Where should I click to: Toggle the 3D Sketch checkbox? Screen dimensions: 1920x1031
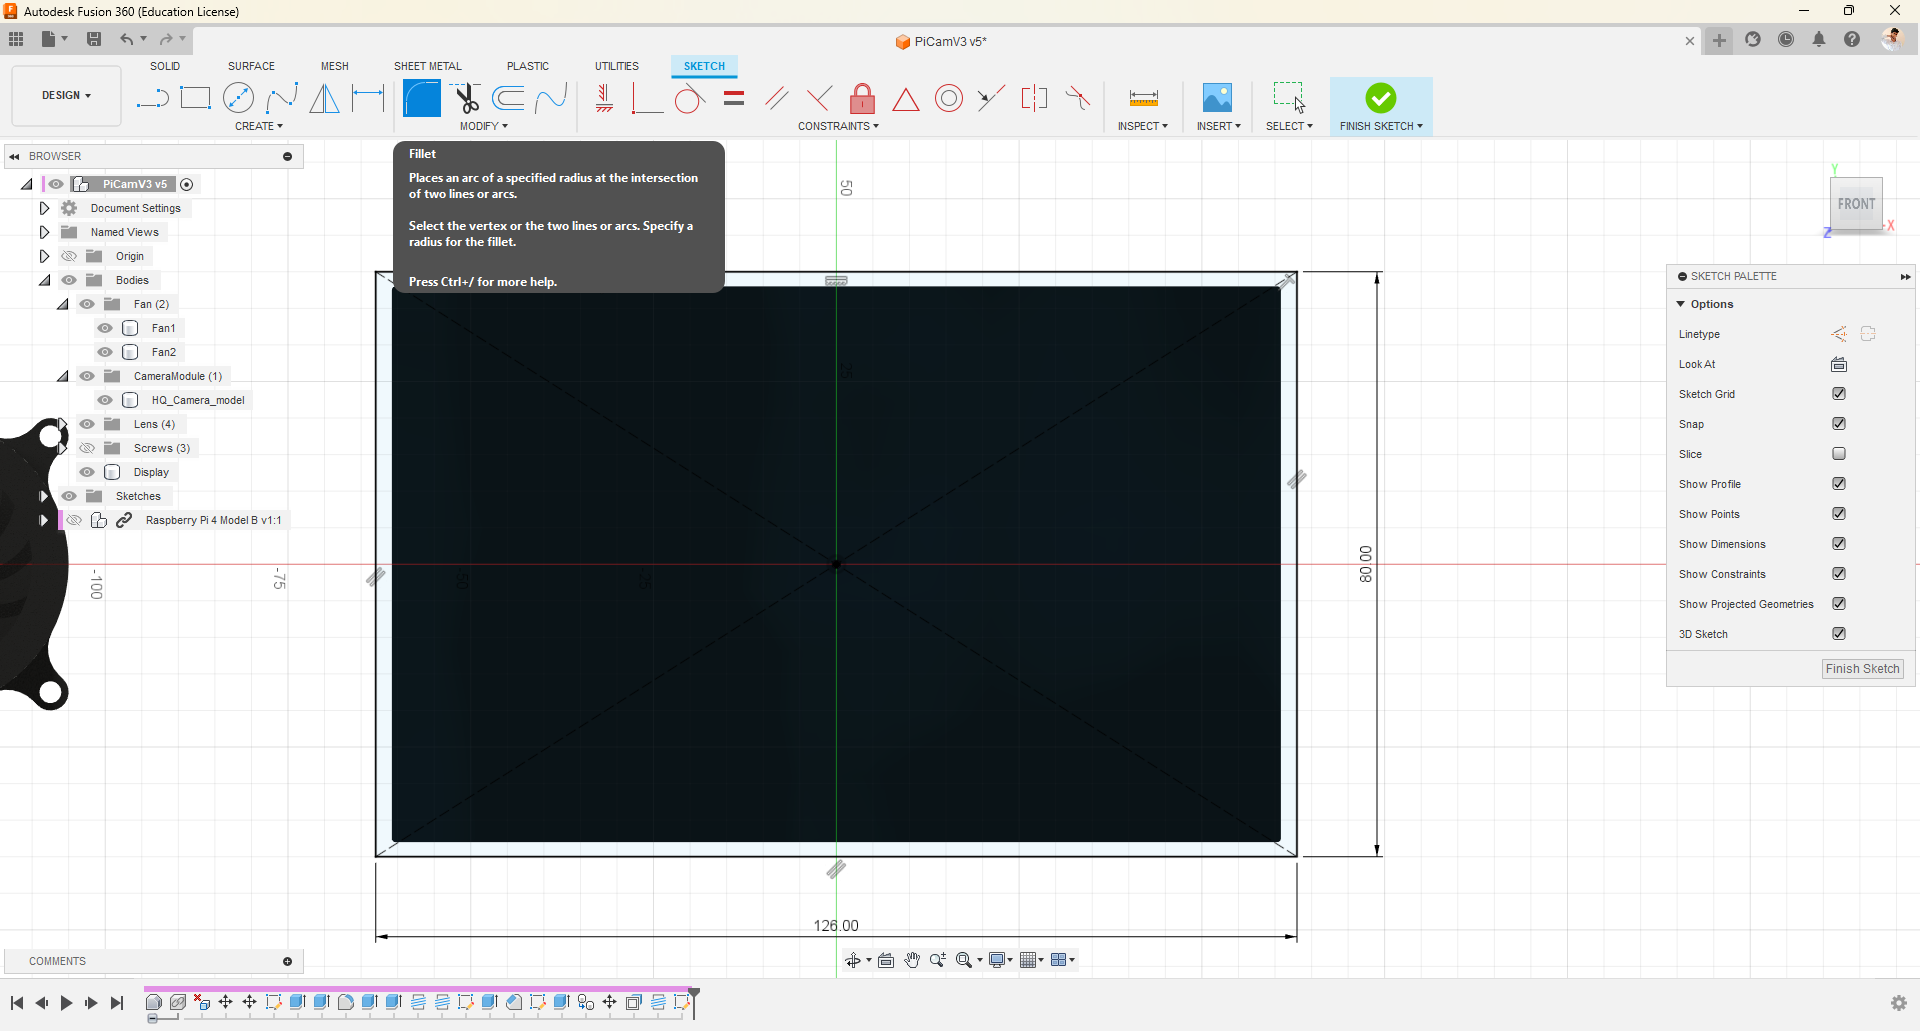(1839, 634)
